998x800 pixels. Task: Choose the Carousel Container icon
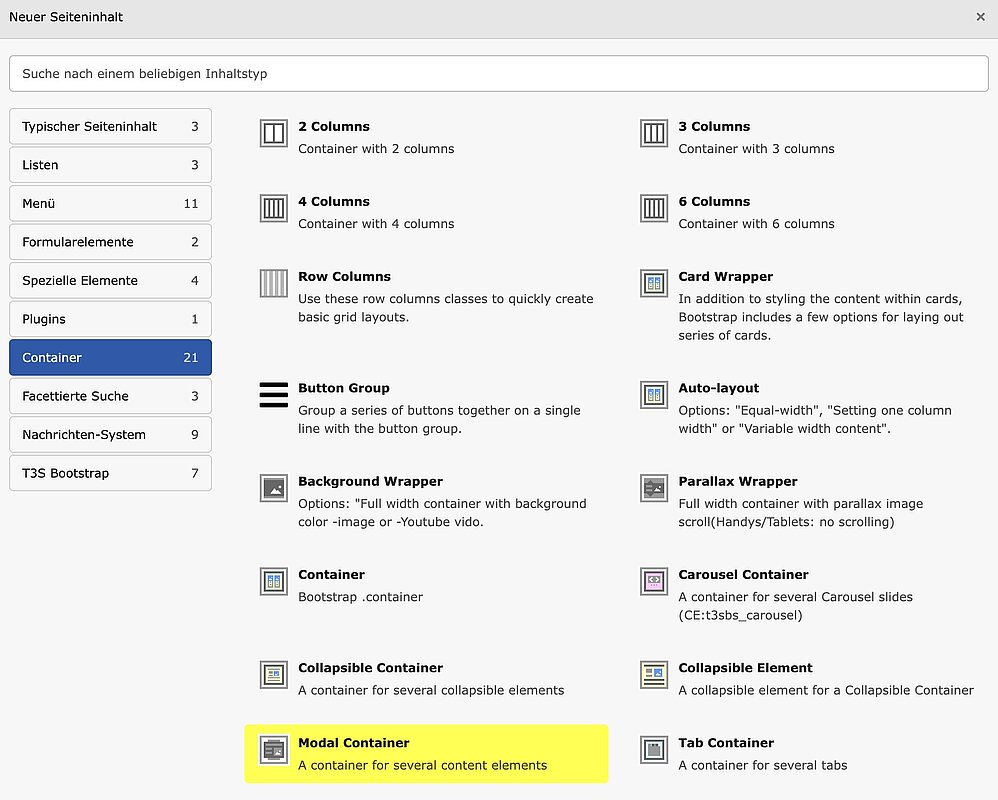653,581
